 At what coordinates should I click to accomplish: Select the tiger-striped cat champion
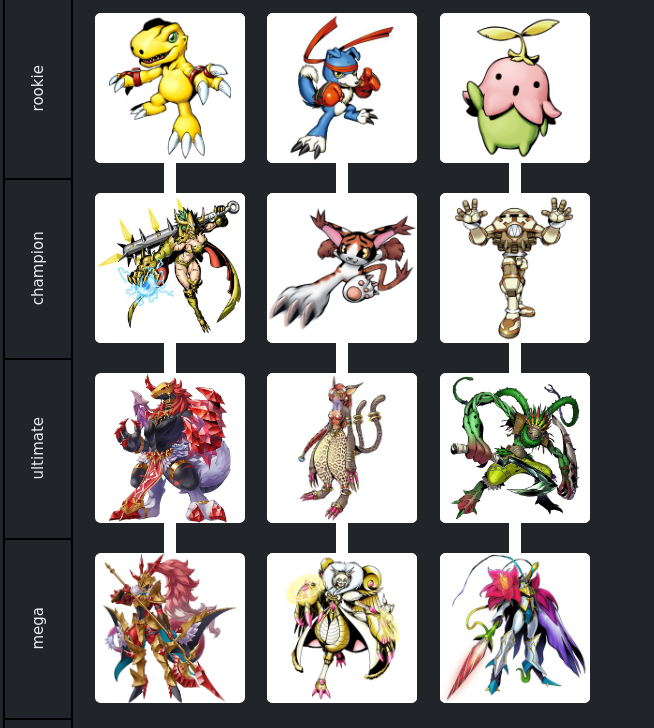[x=342, y=268]
